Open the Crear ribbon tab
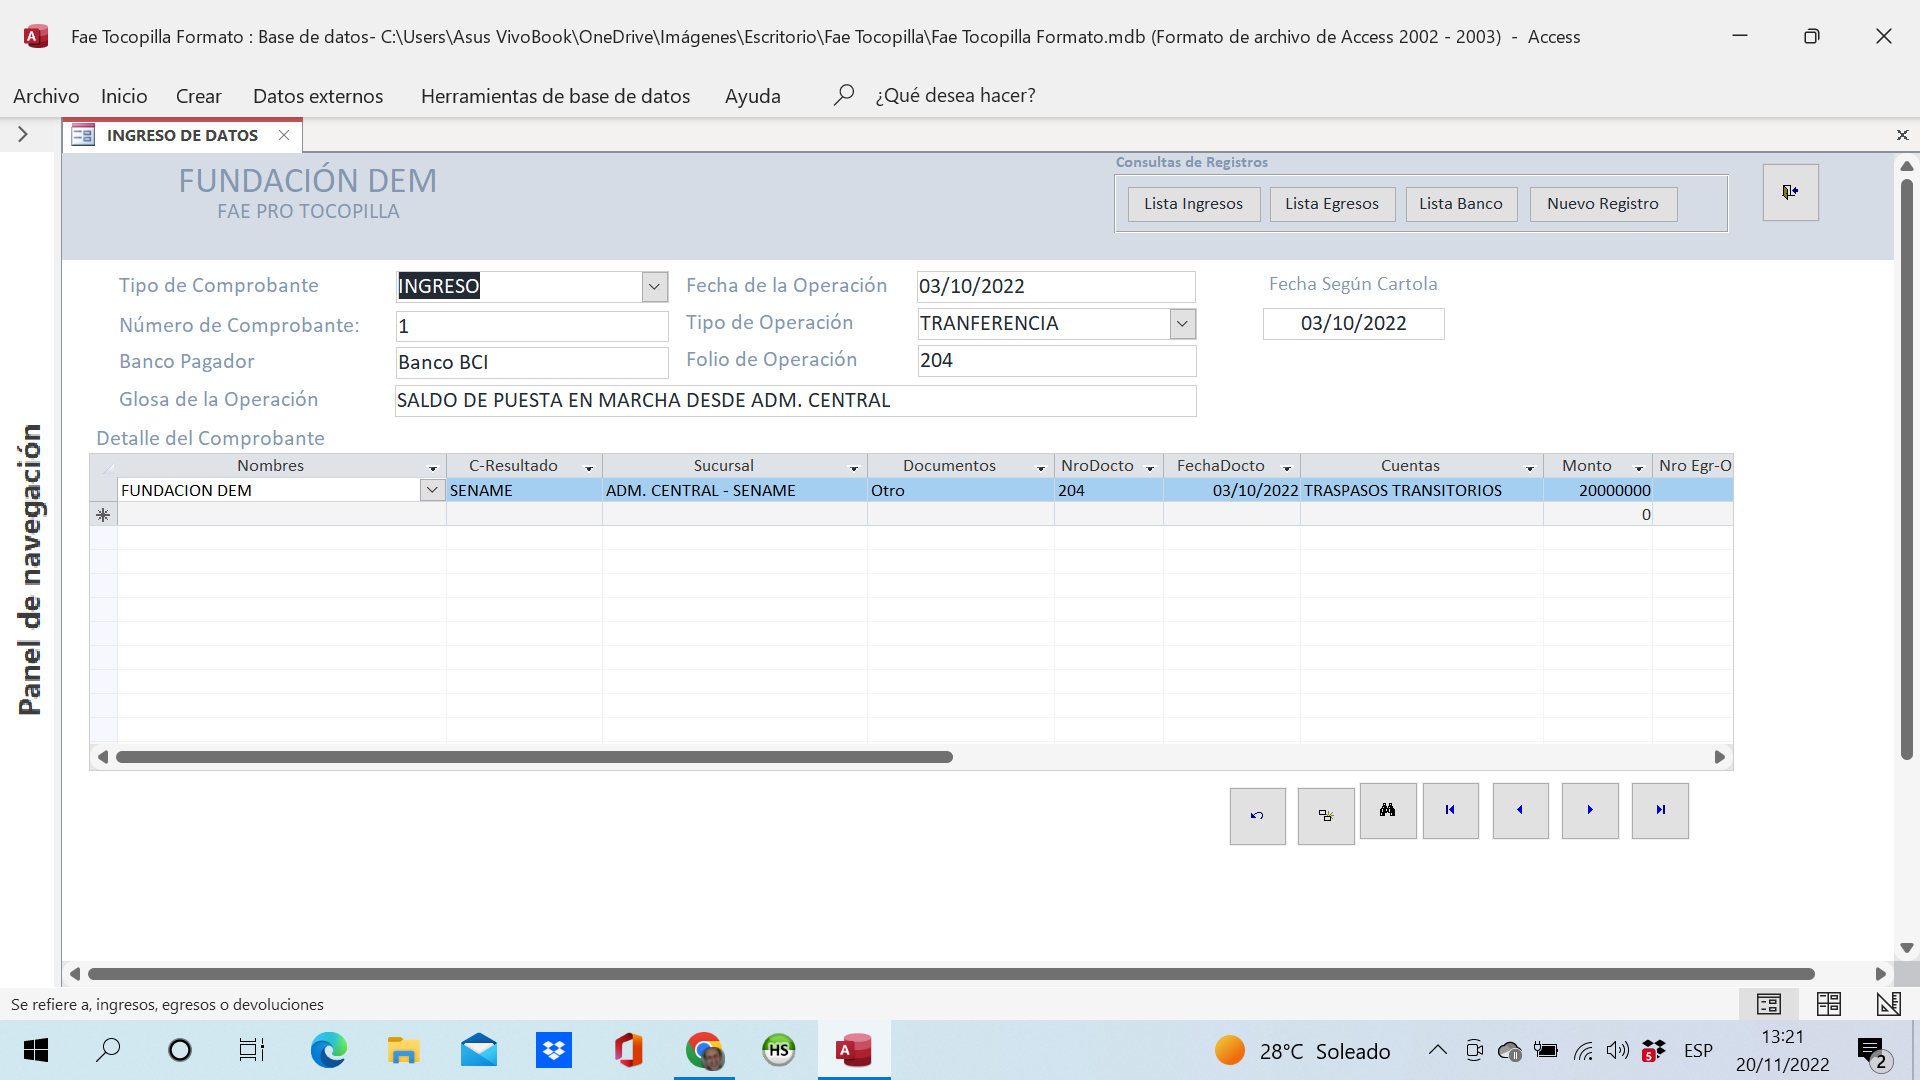 coord(198,96)
